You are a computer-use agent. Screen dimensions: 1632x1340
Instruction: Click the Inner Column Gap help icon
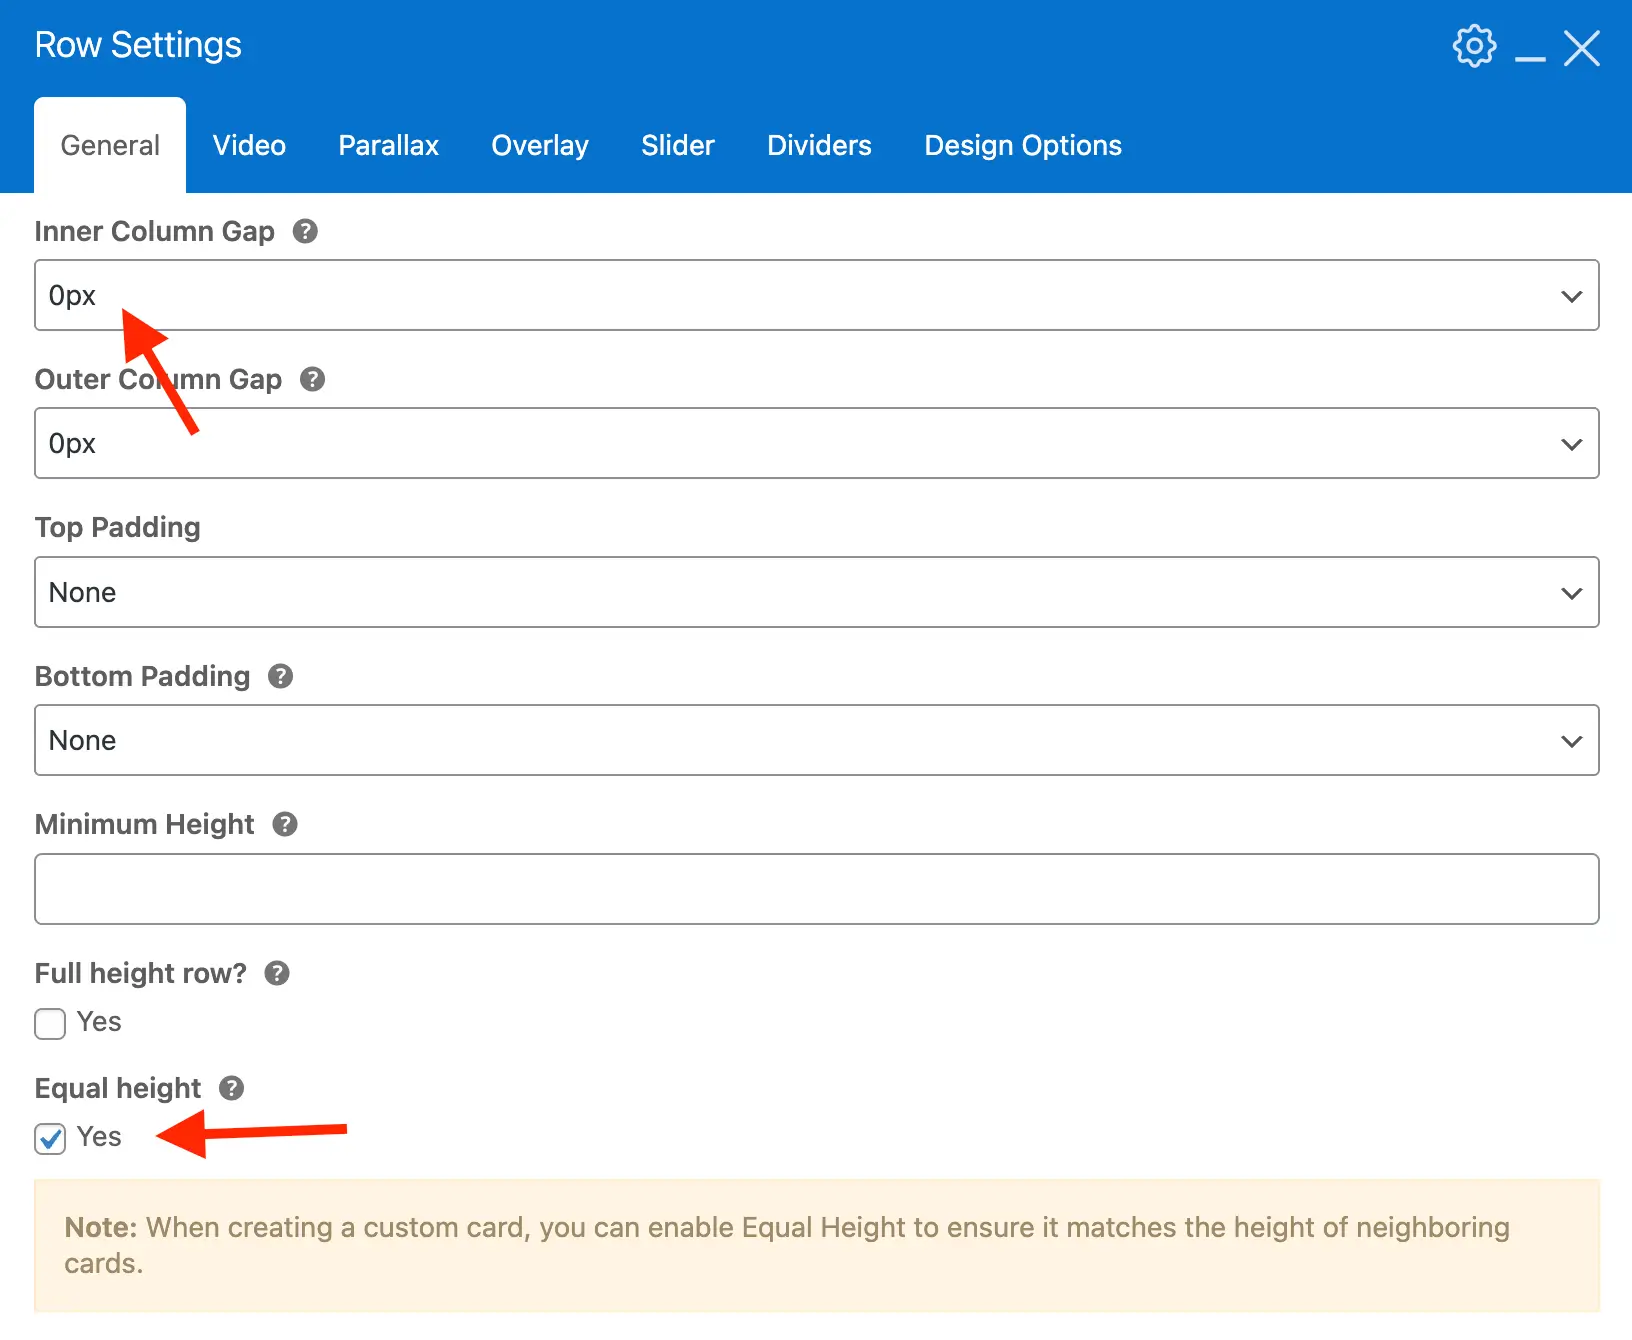pyautogui.click(x=306, y=231)
